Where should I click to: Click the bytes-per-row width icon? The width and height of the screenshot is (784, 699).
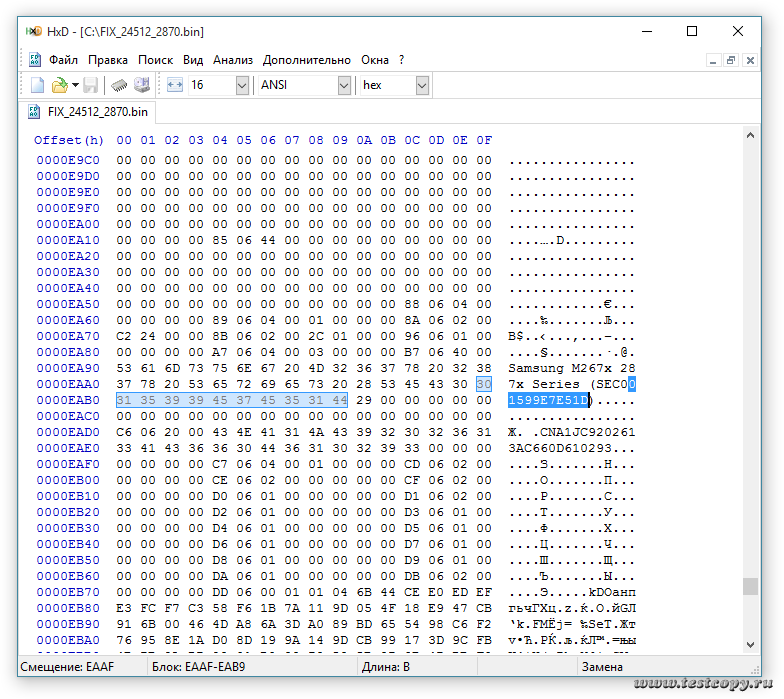[175, 86]
